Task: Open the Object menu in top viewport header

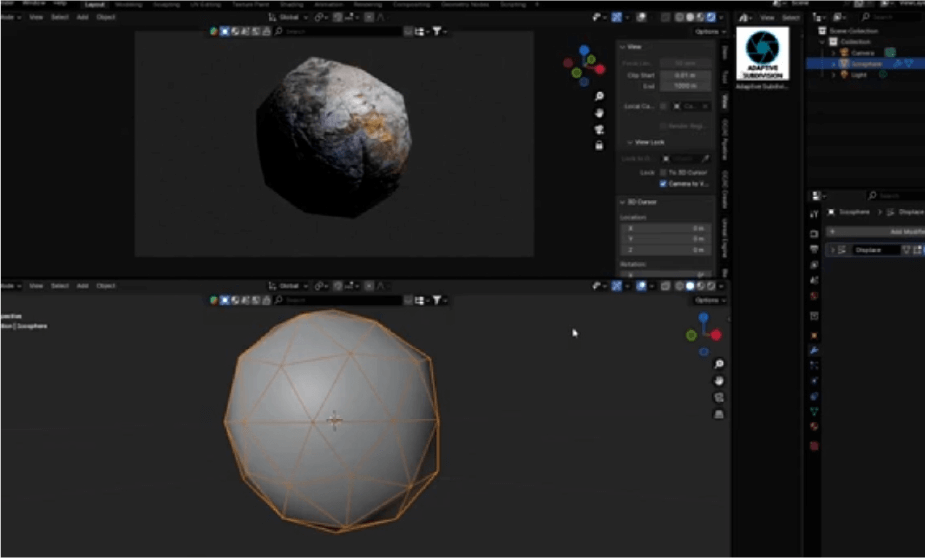Action: 106,17
